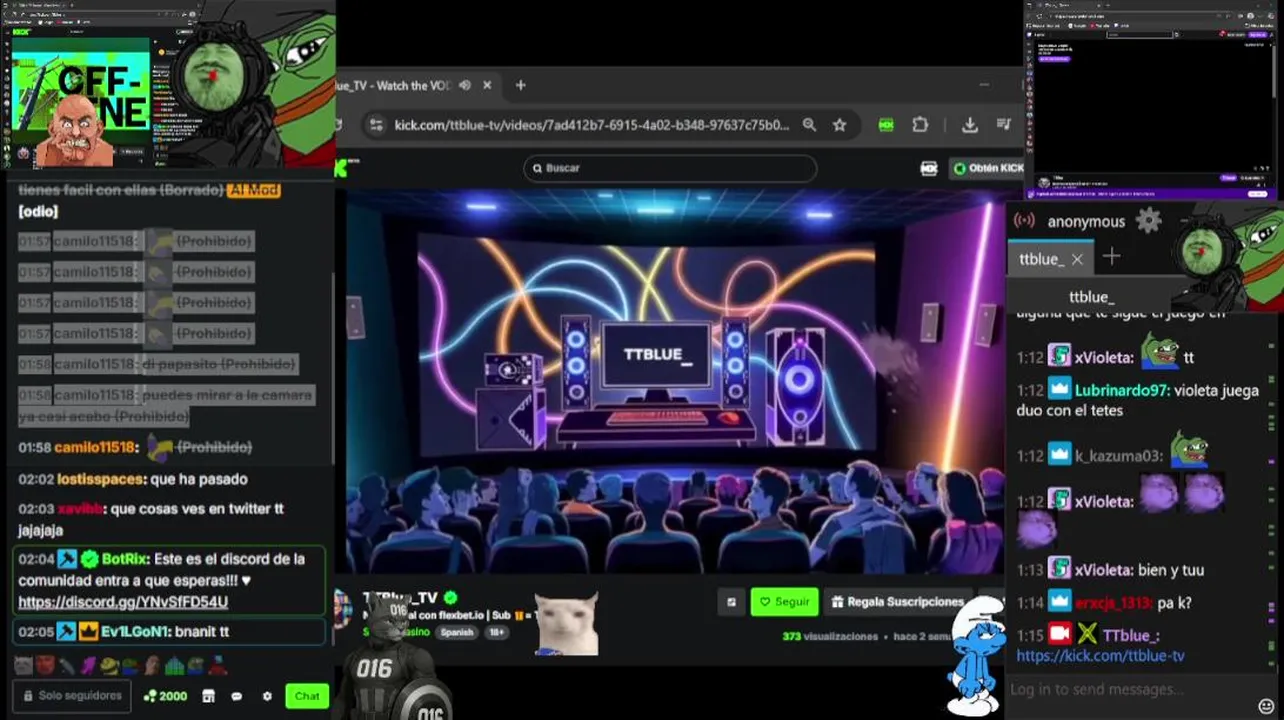Image resolution: width=1284 pixels, height=720 pixels.
Task: Select the Spanish language tag
Action: click(x=457, y=632)
